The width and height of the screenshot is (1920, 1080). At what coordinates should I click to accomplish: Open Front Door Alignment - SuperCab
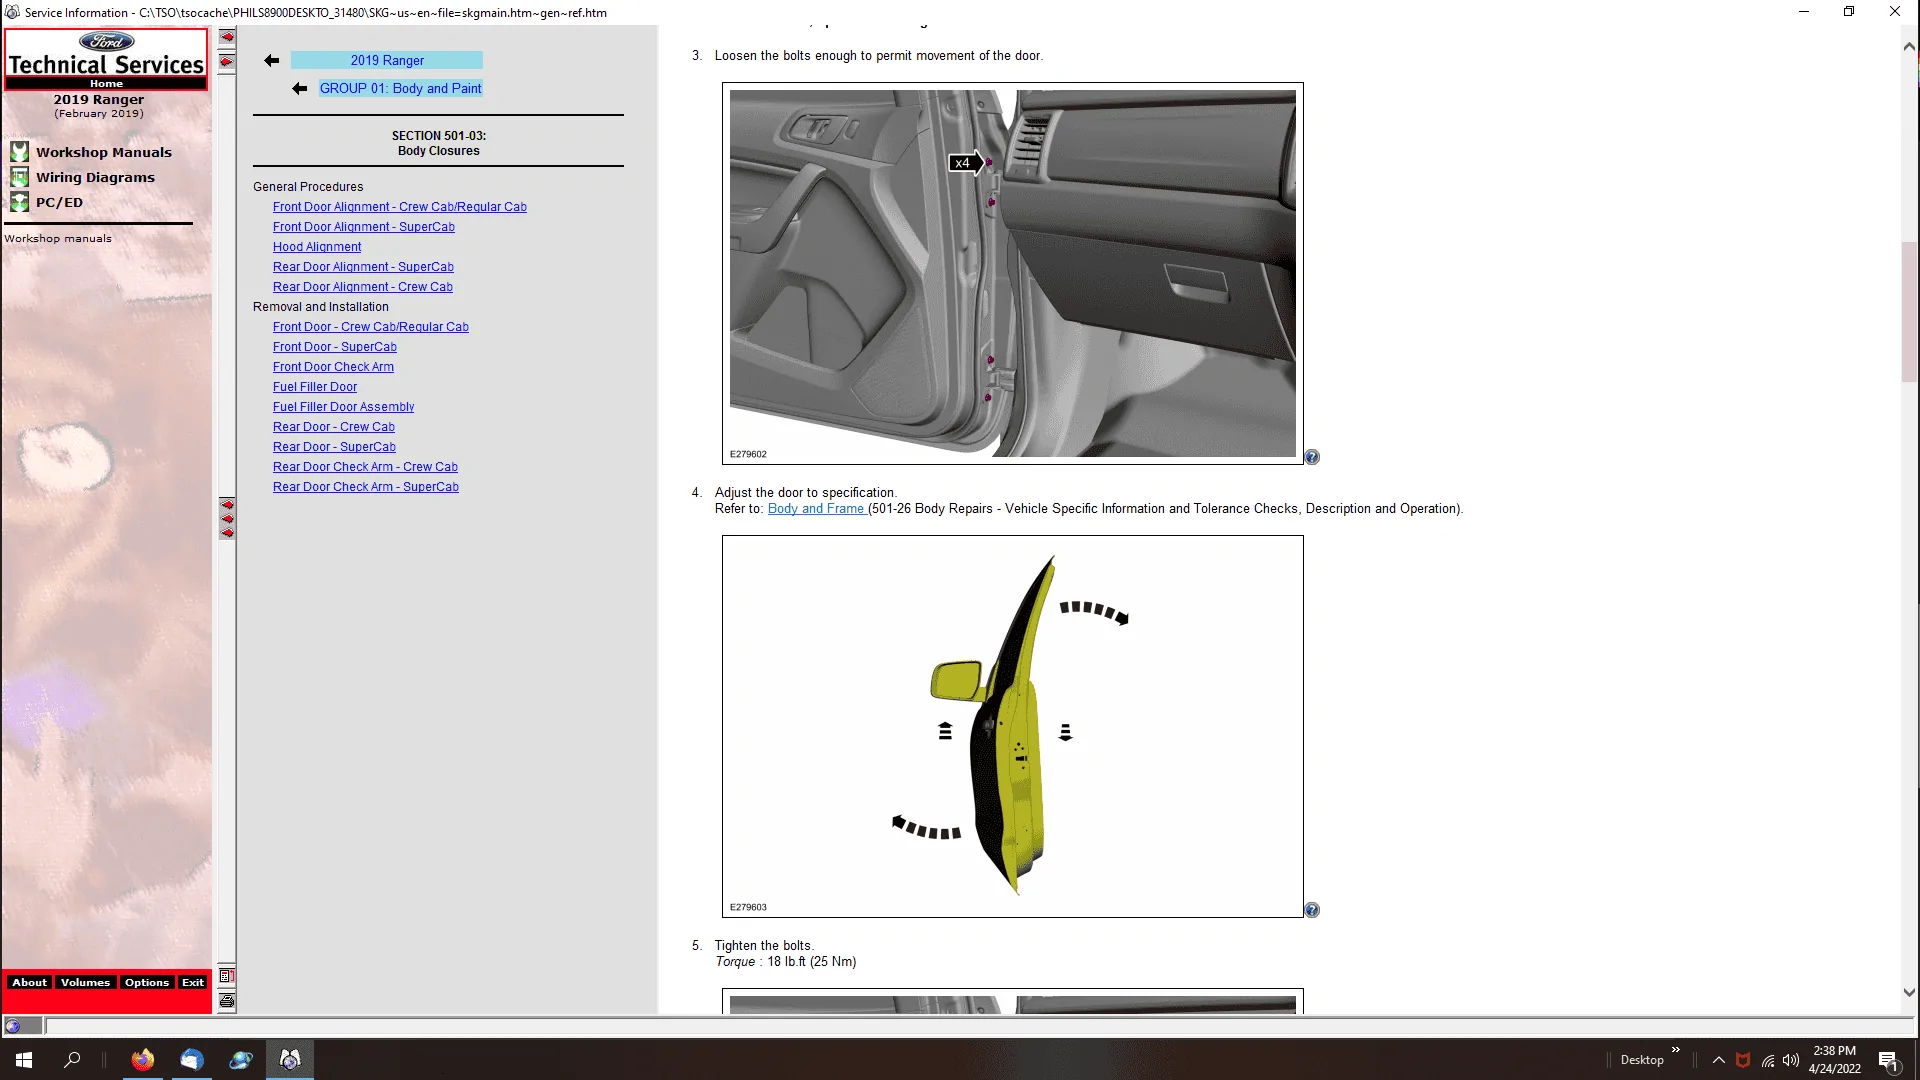click(x=364, y=227)
